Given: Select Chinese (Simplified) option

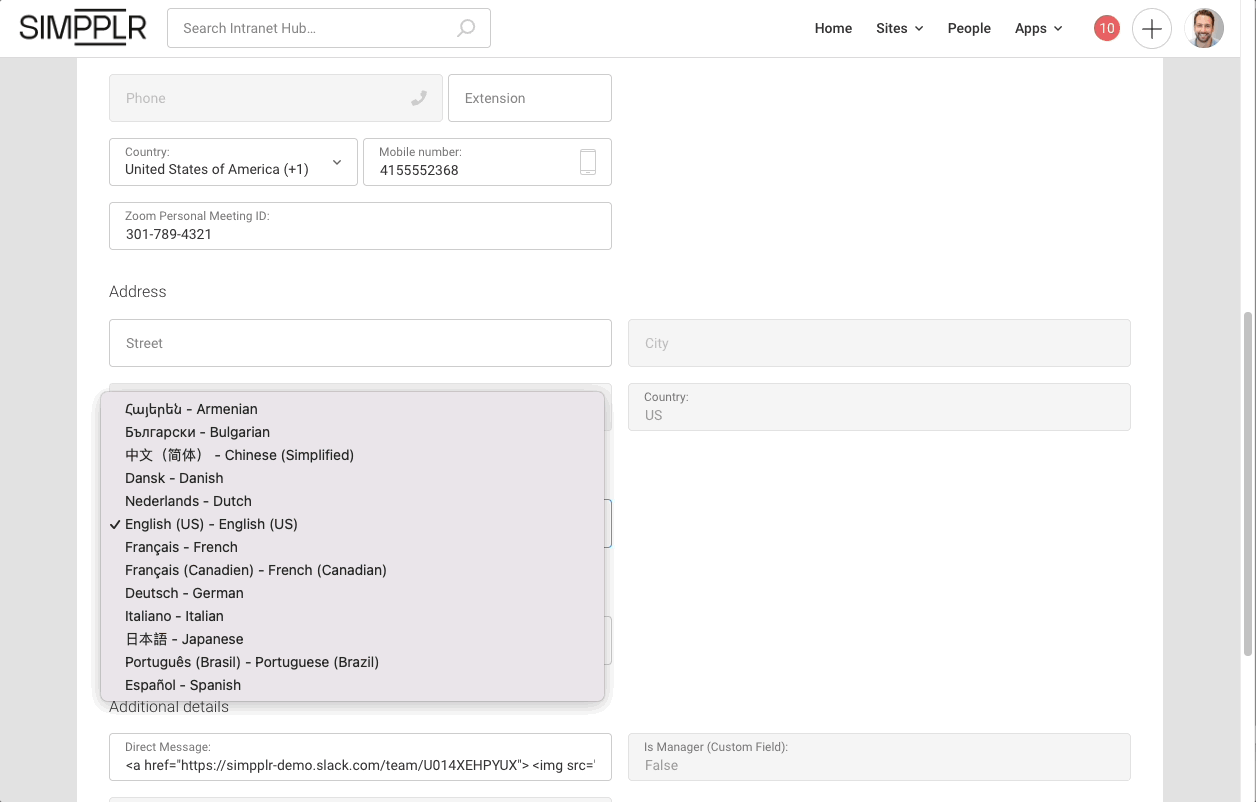Looking at the screenshot, I should click(353, 455).
